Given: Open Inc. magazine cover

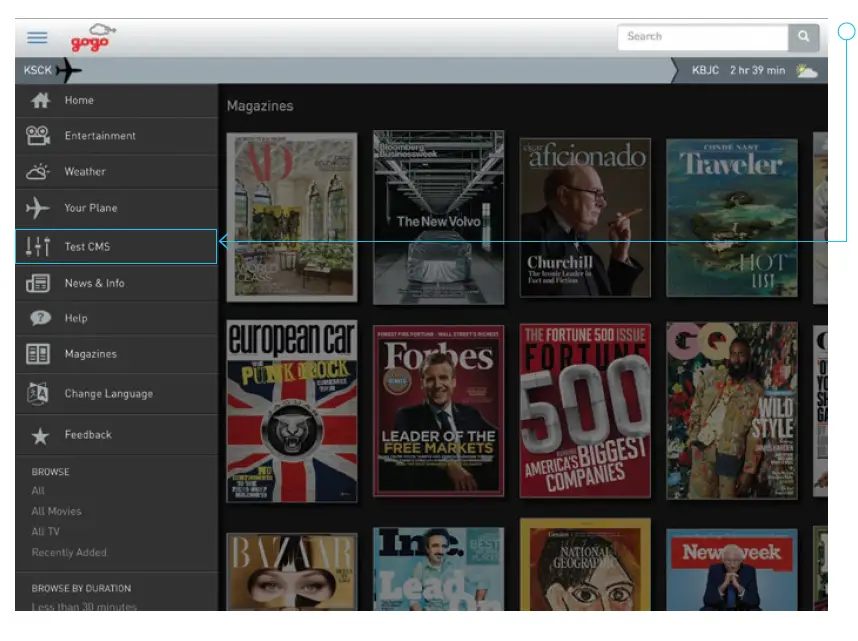Looking at the screenshot, I should (438, 569).
